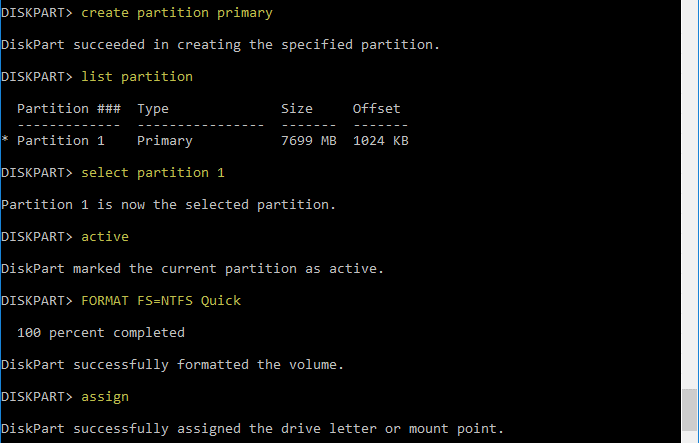Click the '1024 KB' offset value
699x443 pixels.
coord(380,140)
